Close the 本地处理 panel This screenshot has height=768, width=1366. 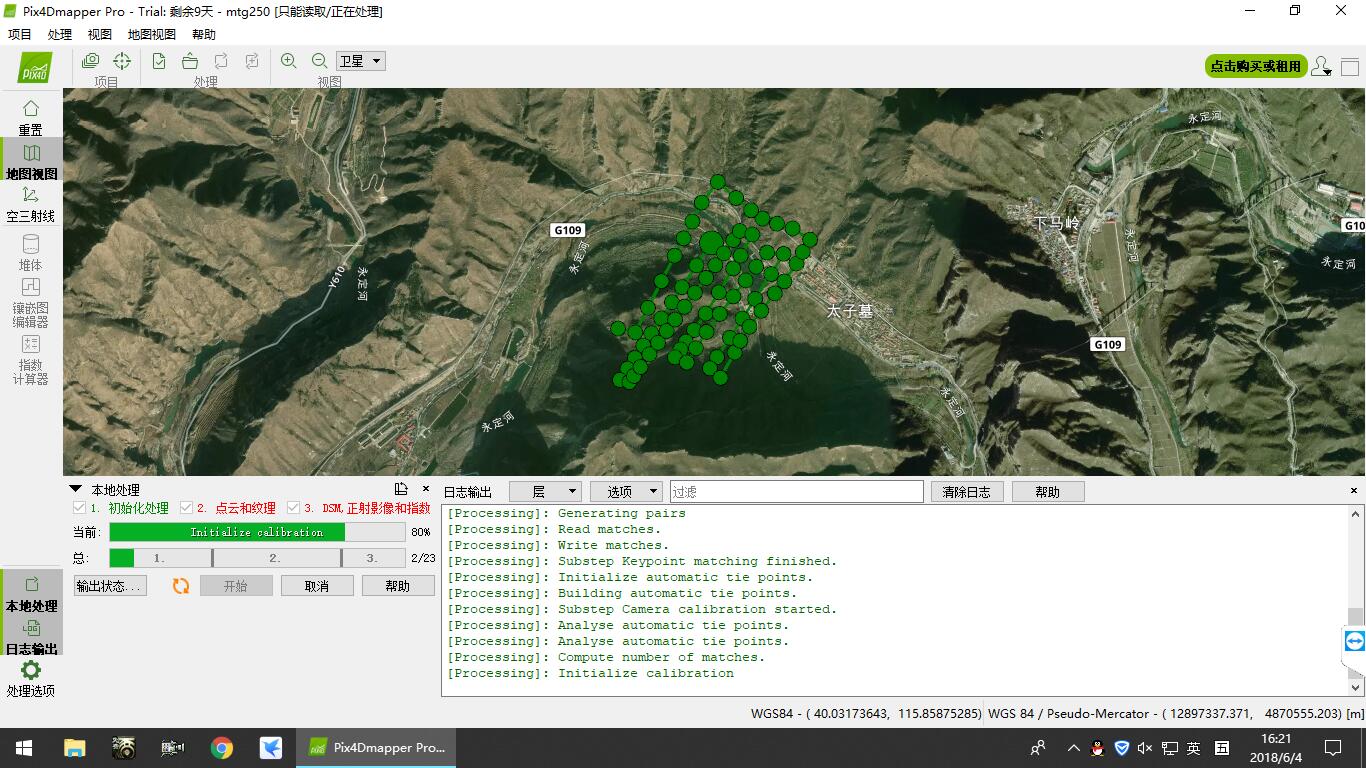click(426, 489)
